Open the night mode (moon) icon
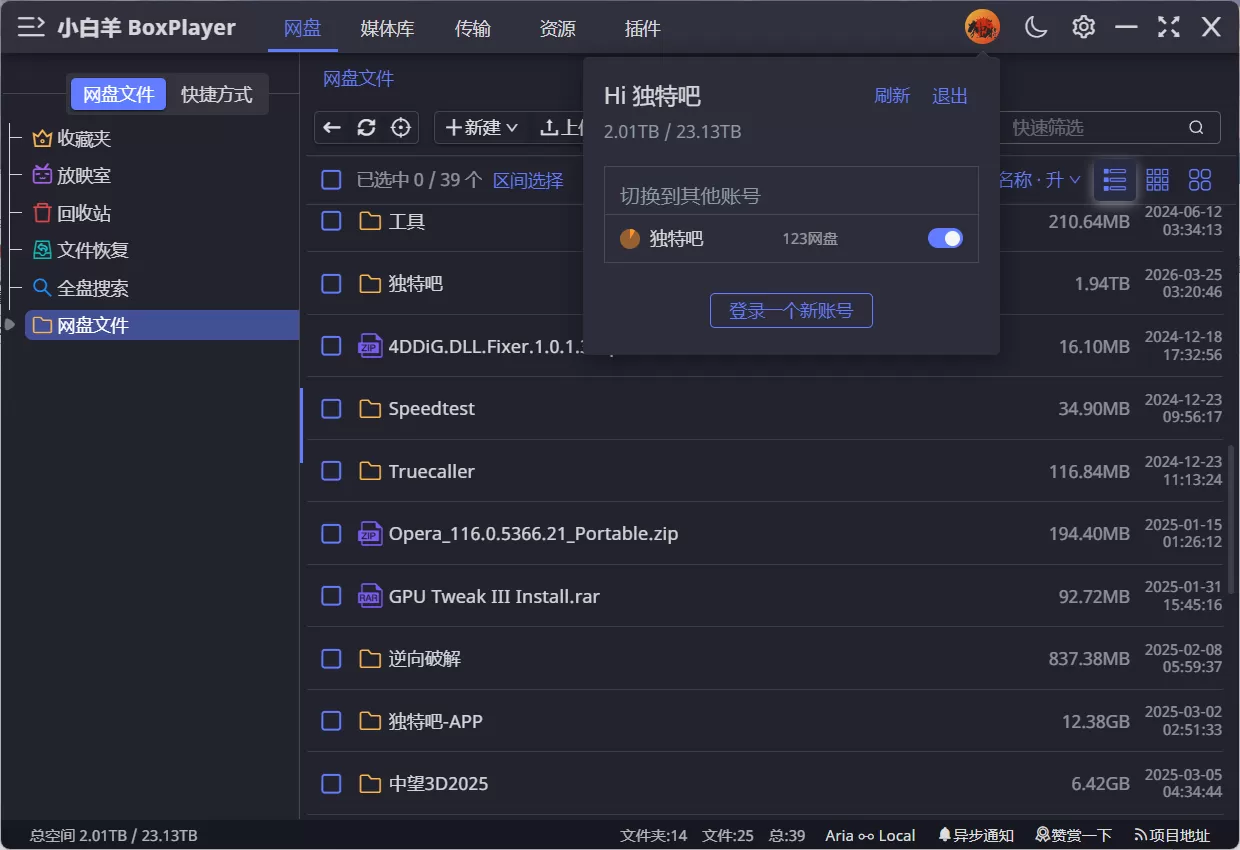Screen dimensions: 1240x850 click(1035, 27)
